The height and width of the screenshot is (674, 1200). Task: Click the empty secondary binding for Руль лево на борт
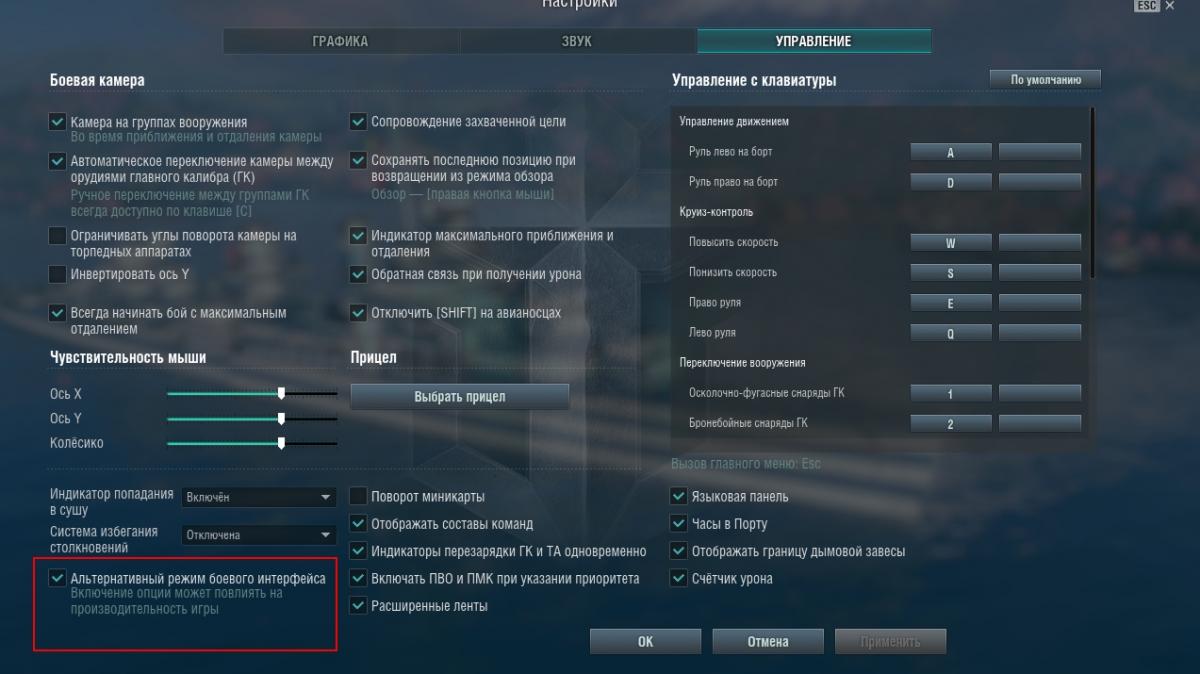(1040, 153)
